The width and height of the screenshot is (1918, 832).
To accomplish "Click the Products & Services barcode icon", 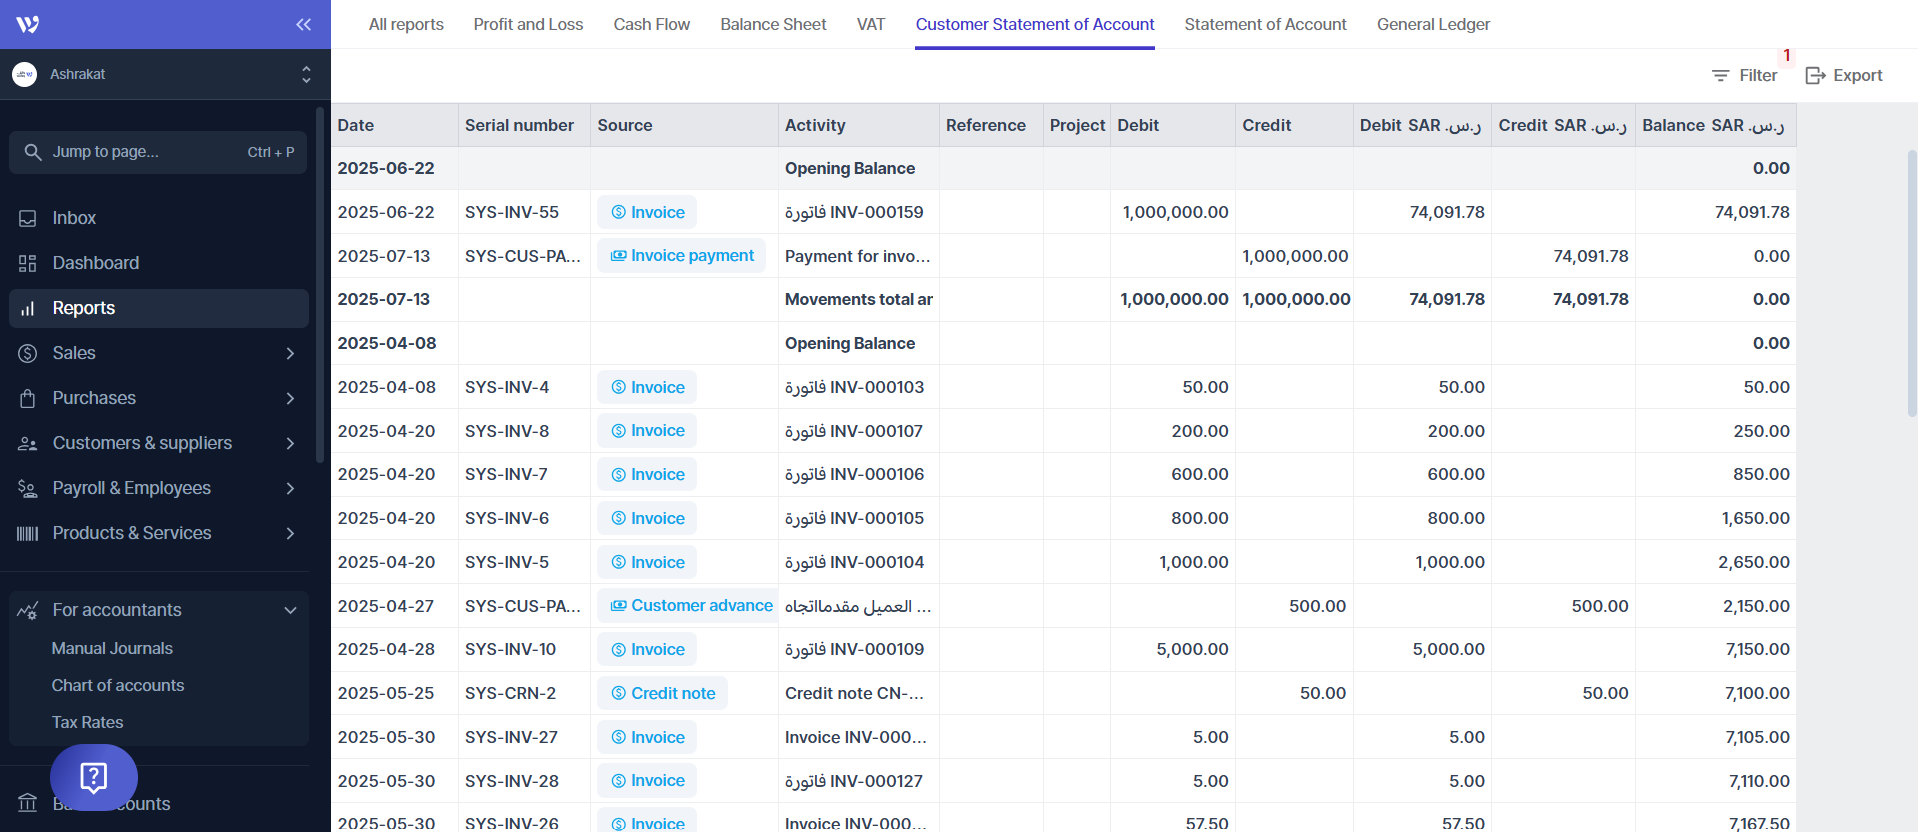I will coord(28,533).
